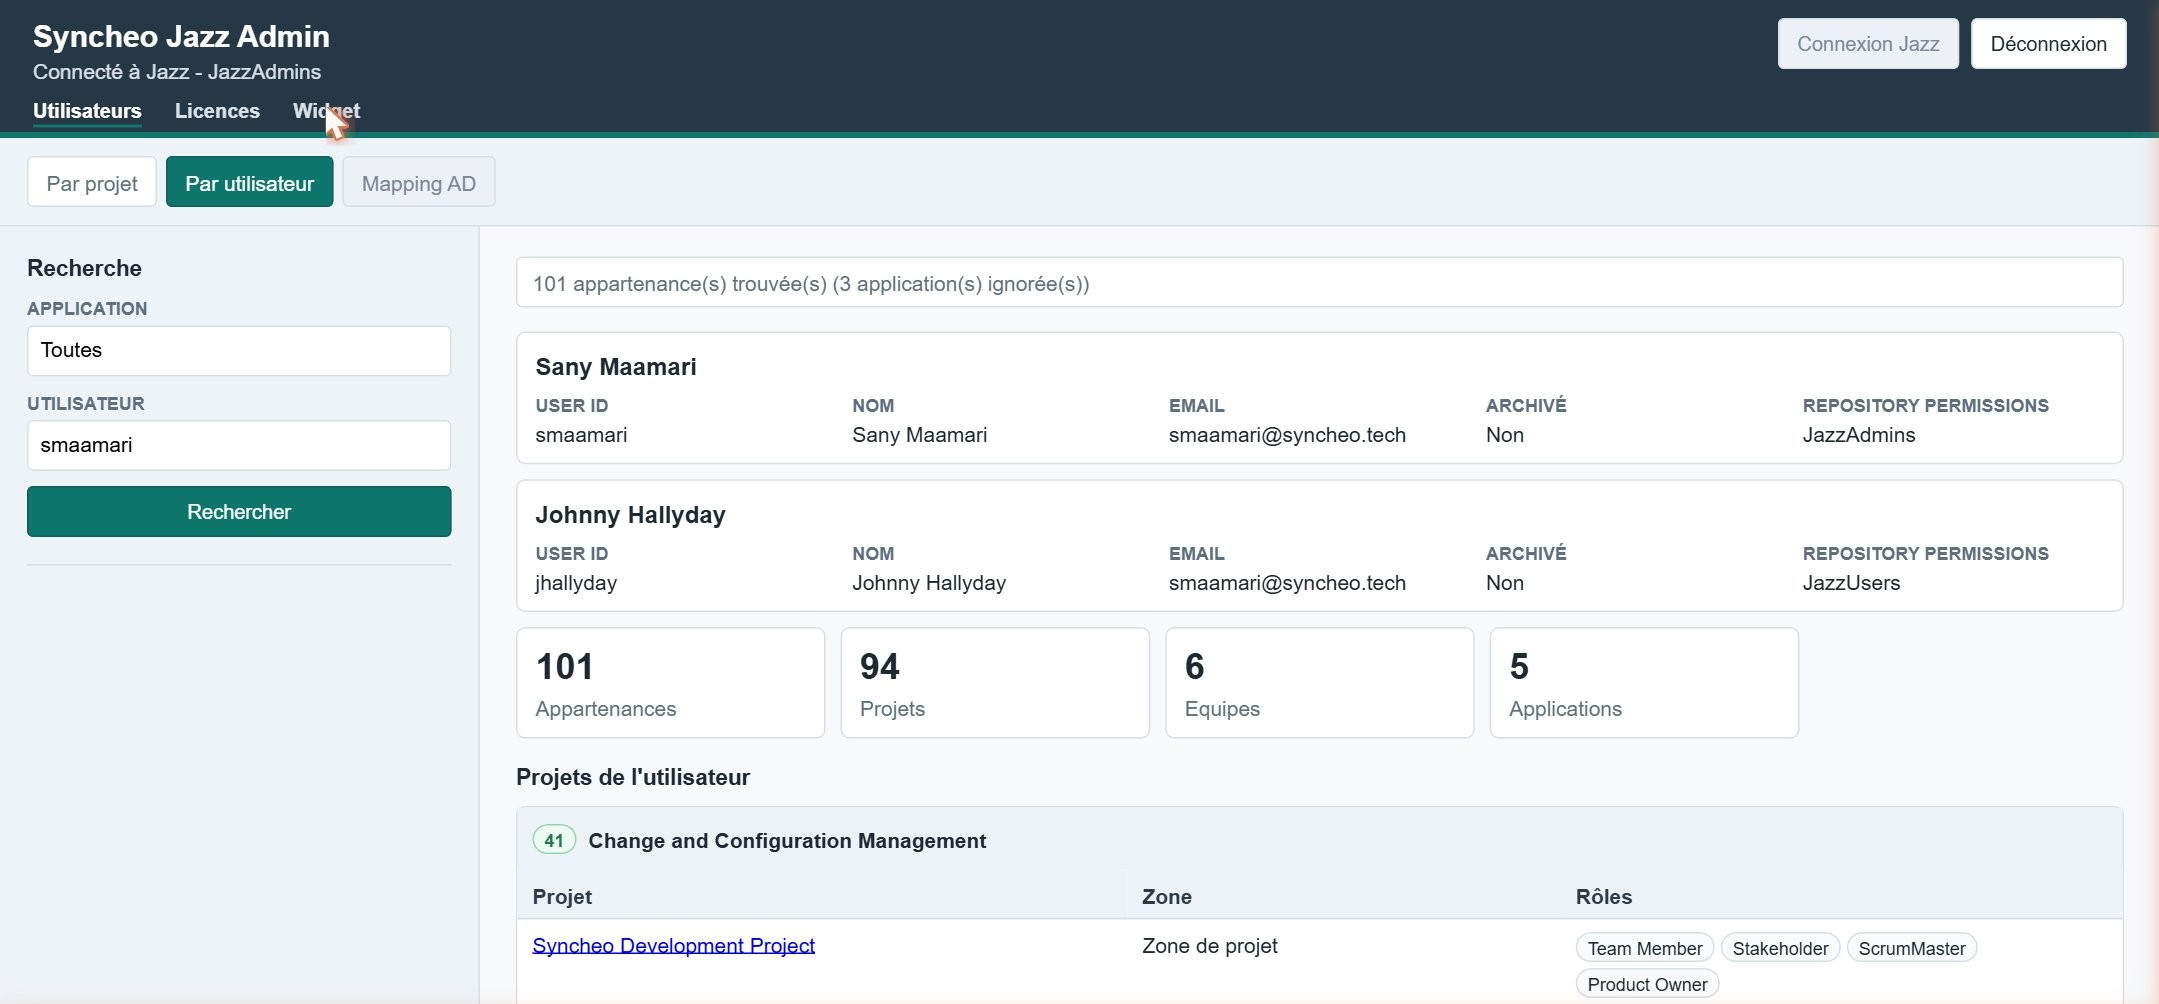The image size is (2159, 1004).
Task: Select the Par utilisateur view
Action: pos(249,183)
